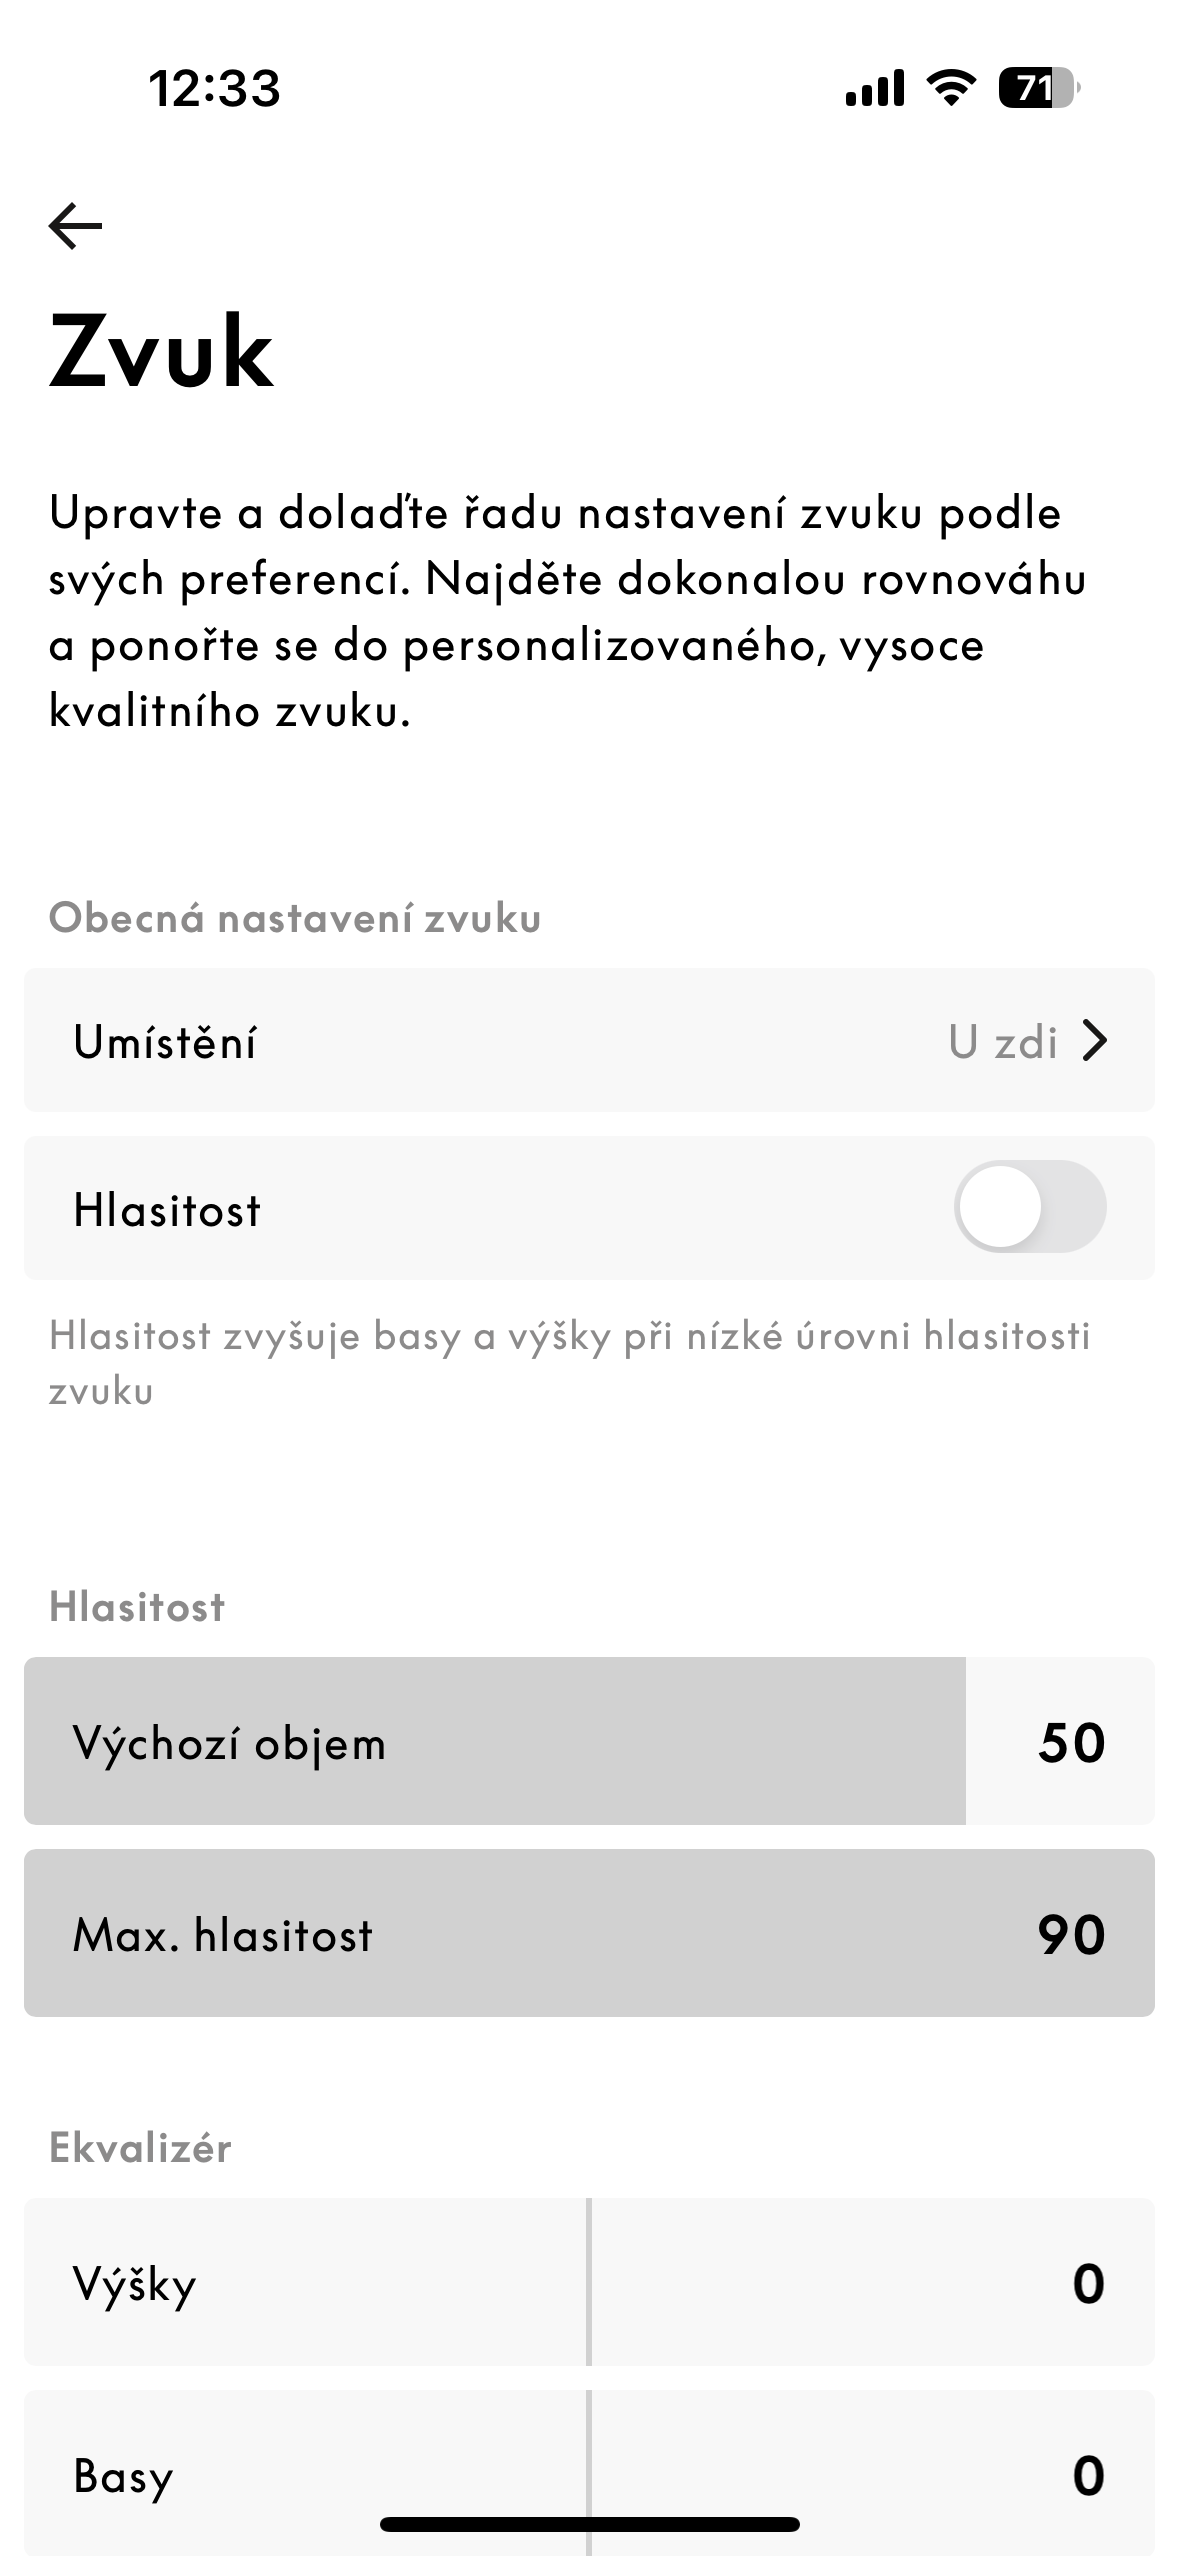Screen dimensions: 1179x2556
Task: Tap the home indicator bar
Action: [x=589, y=2524]
